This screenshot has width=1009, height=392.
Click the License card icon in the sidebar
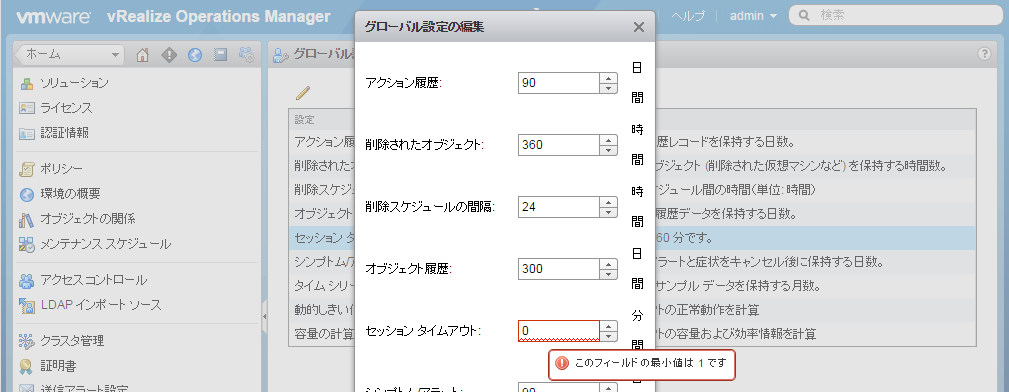coord(26,108)
